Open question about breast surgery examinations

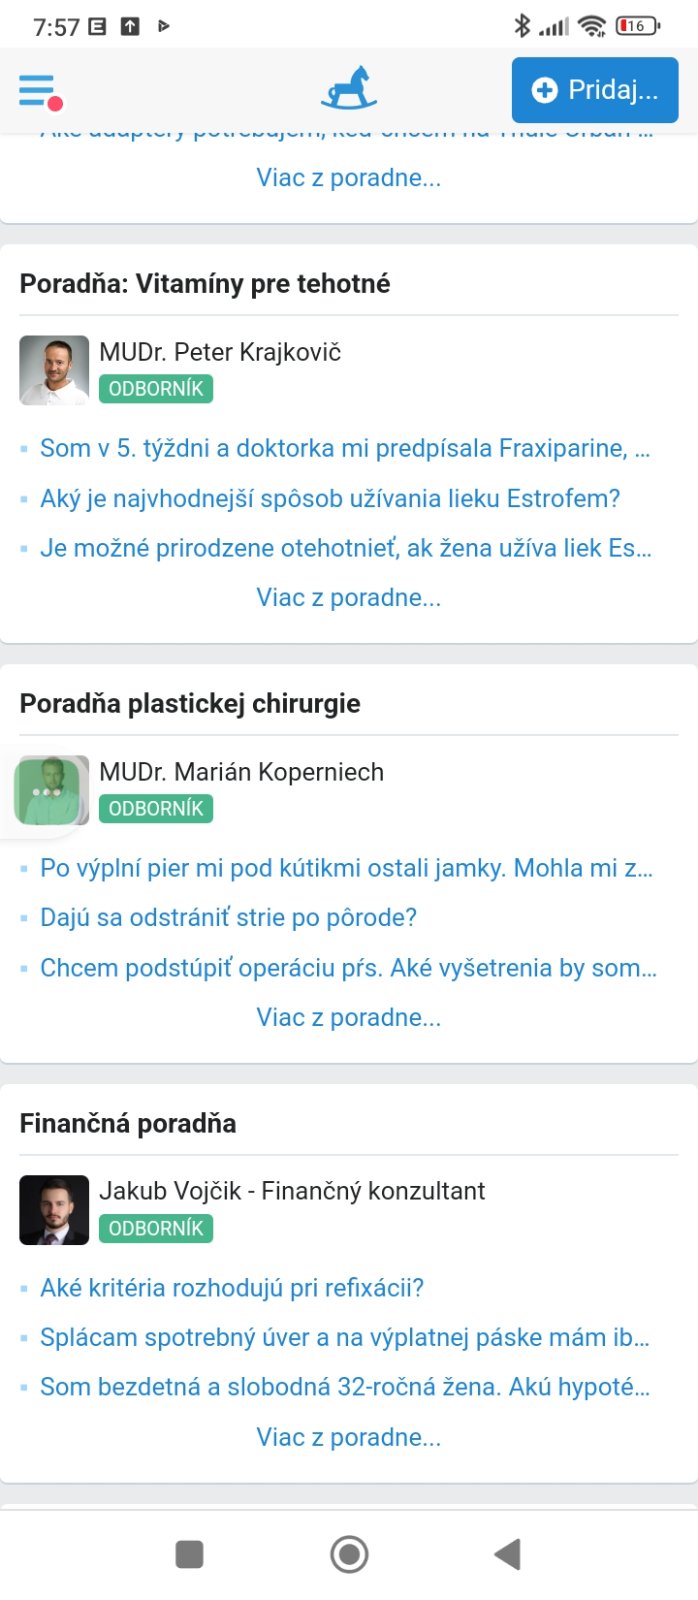tap(348, 968)
